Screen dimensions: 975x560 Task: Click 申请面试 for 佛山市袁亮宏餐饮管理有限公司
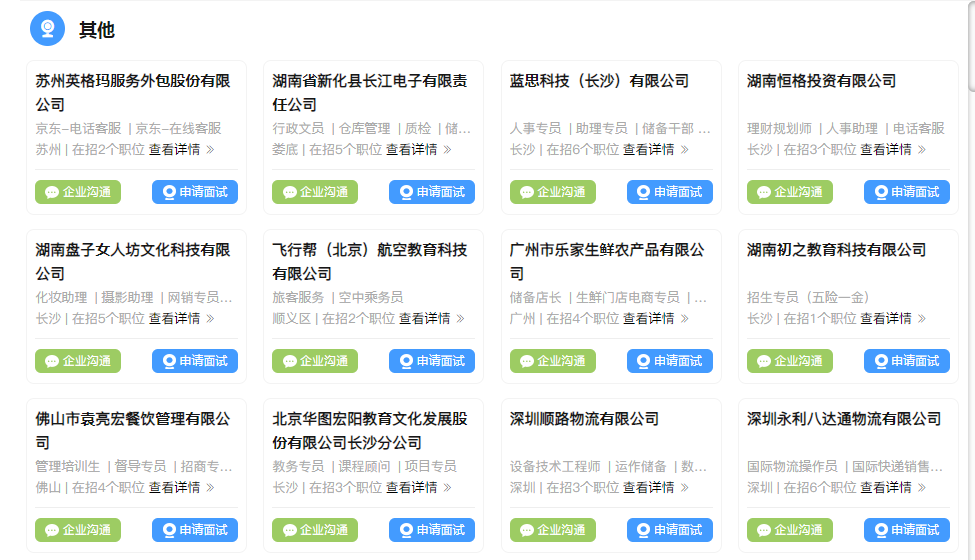tap(195, 530)
